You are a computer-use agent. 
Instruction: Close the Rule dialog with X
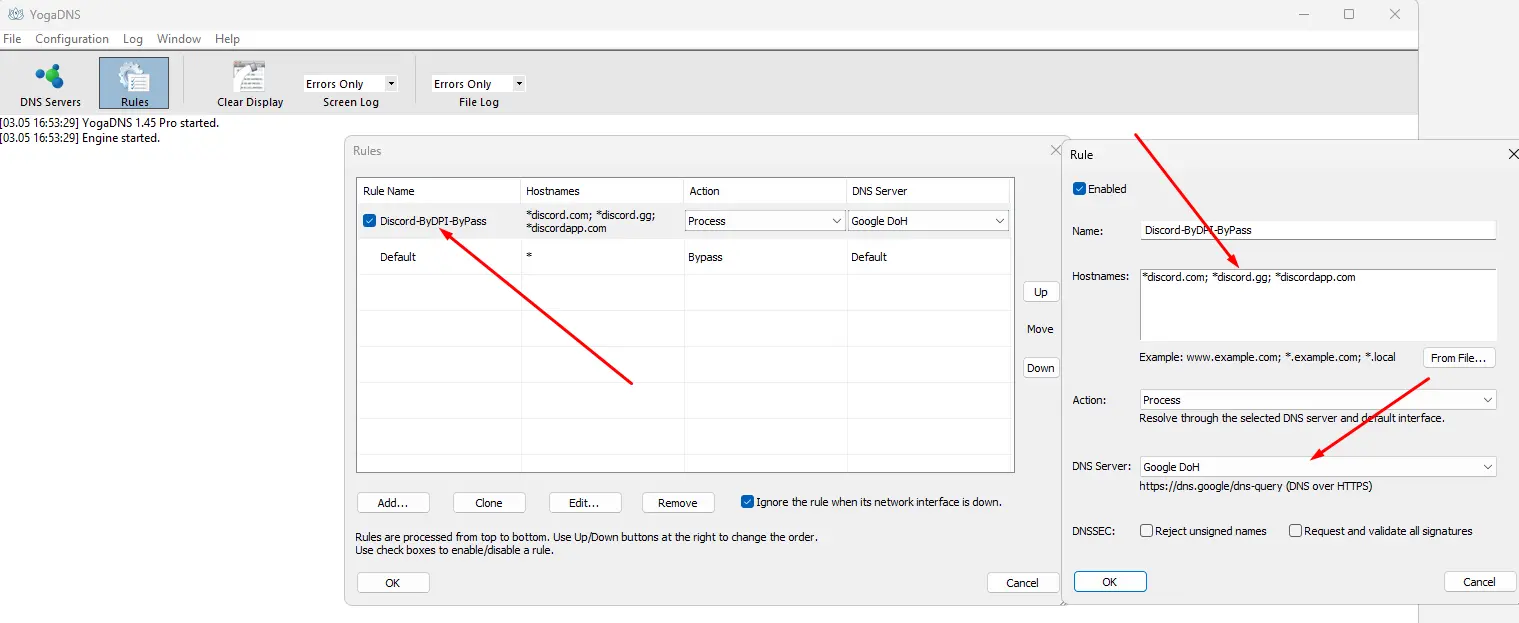point(1512,154)
